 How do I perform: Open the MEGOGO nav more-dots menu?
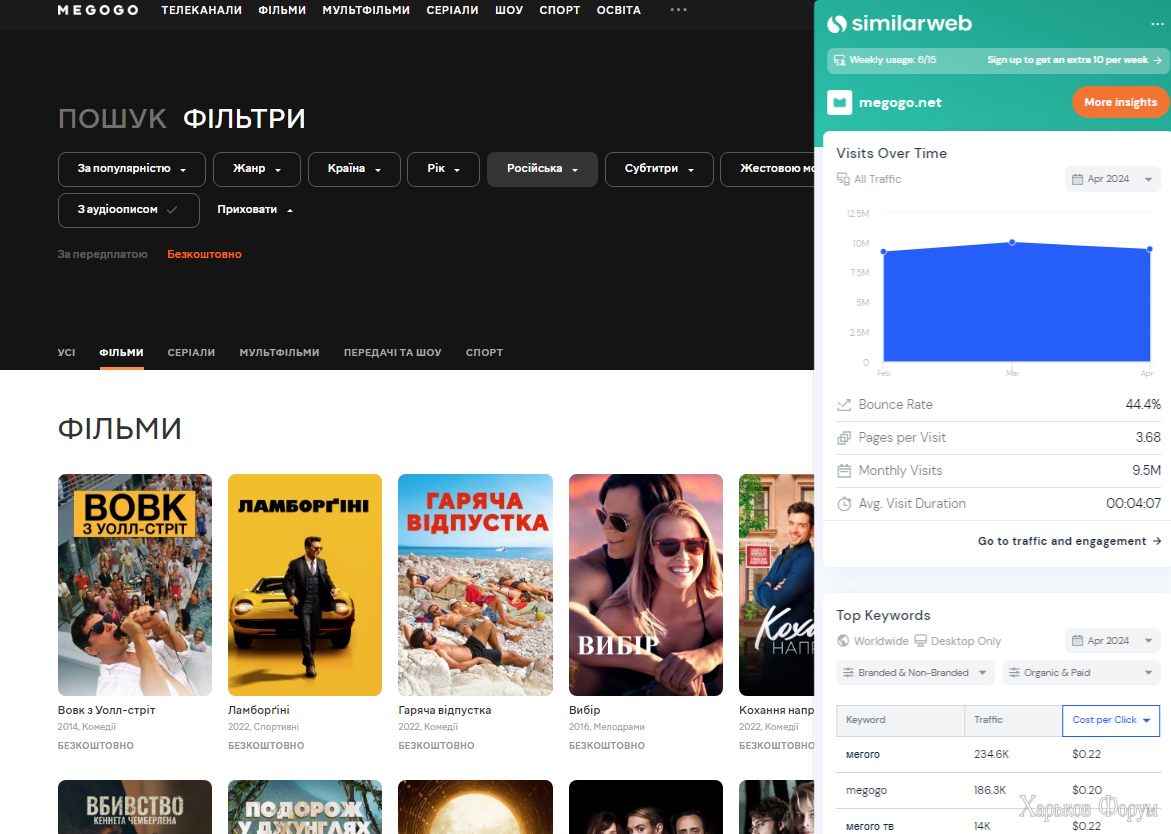coord(678,10)
